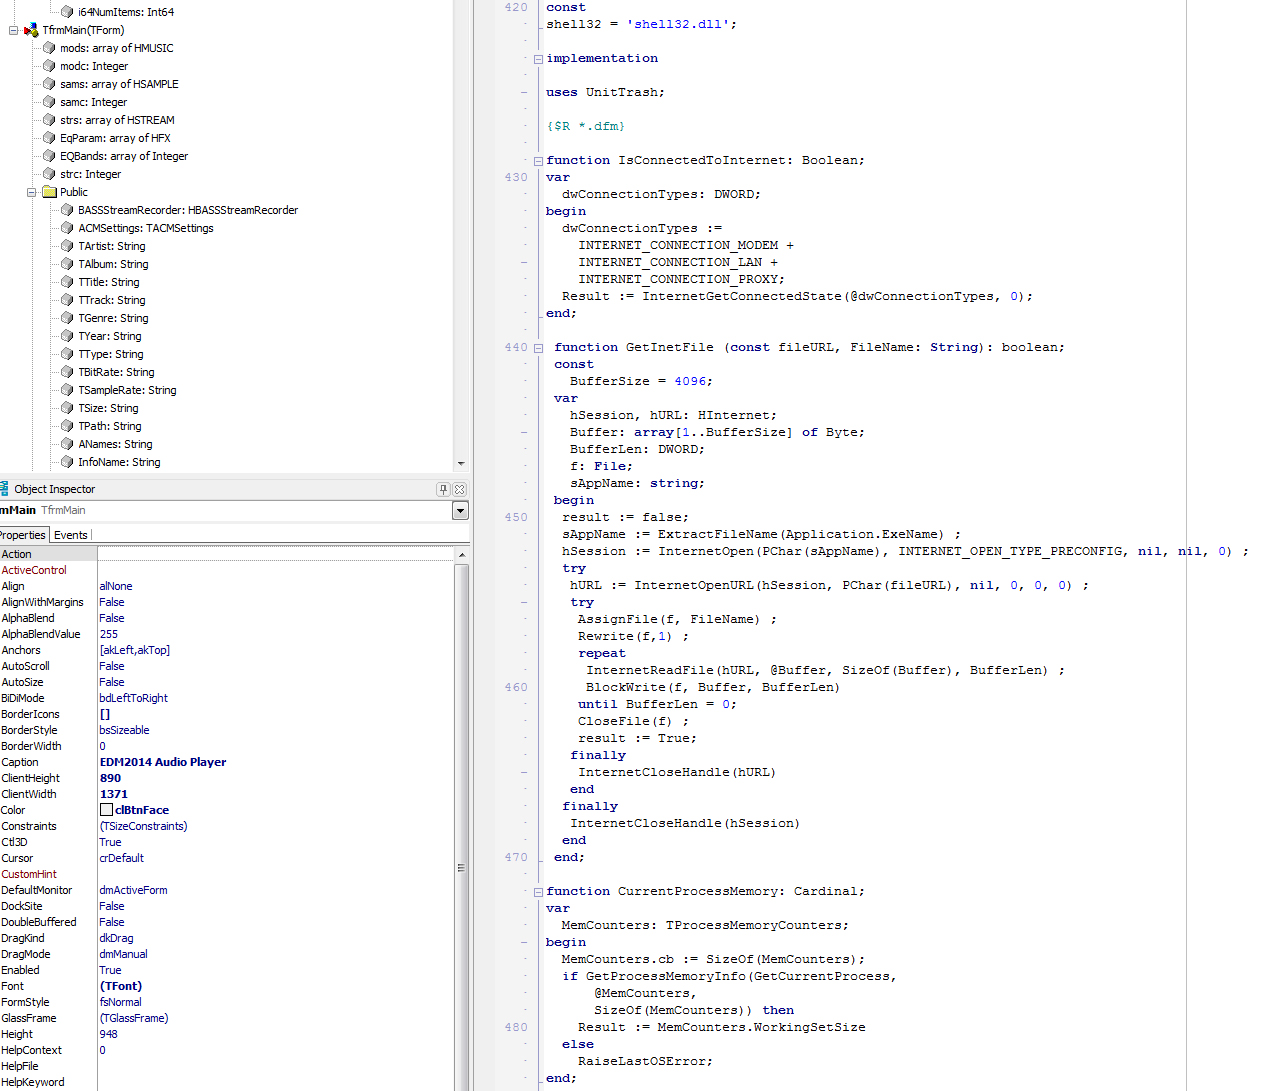The image size is (1278, 1091).
Task: Click the field icon next to TAlbum: String
Action: pos(67,264)
